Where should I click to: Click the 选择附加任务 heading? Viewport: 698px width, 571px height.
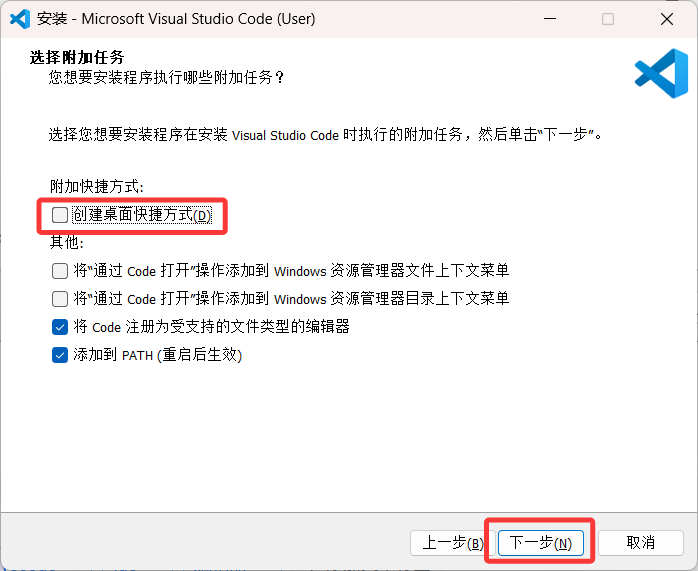click(77, 57)
